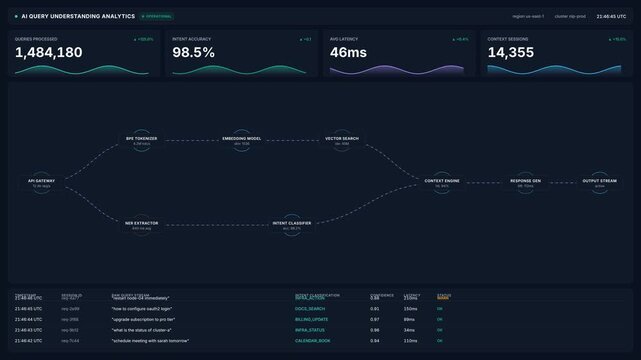This screenshot has height=360, width=641.
Task: Select the Embedding Model node
Action: pyautogui.click(x=242, y=141)
